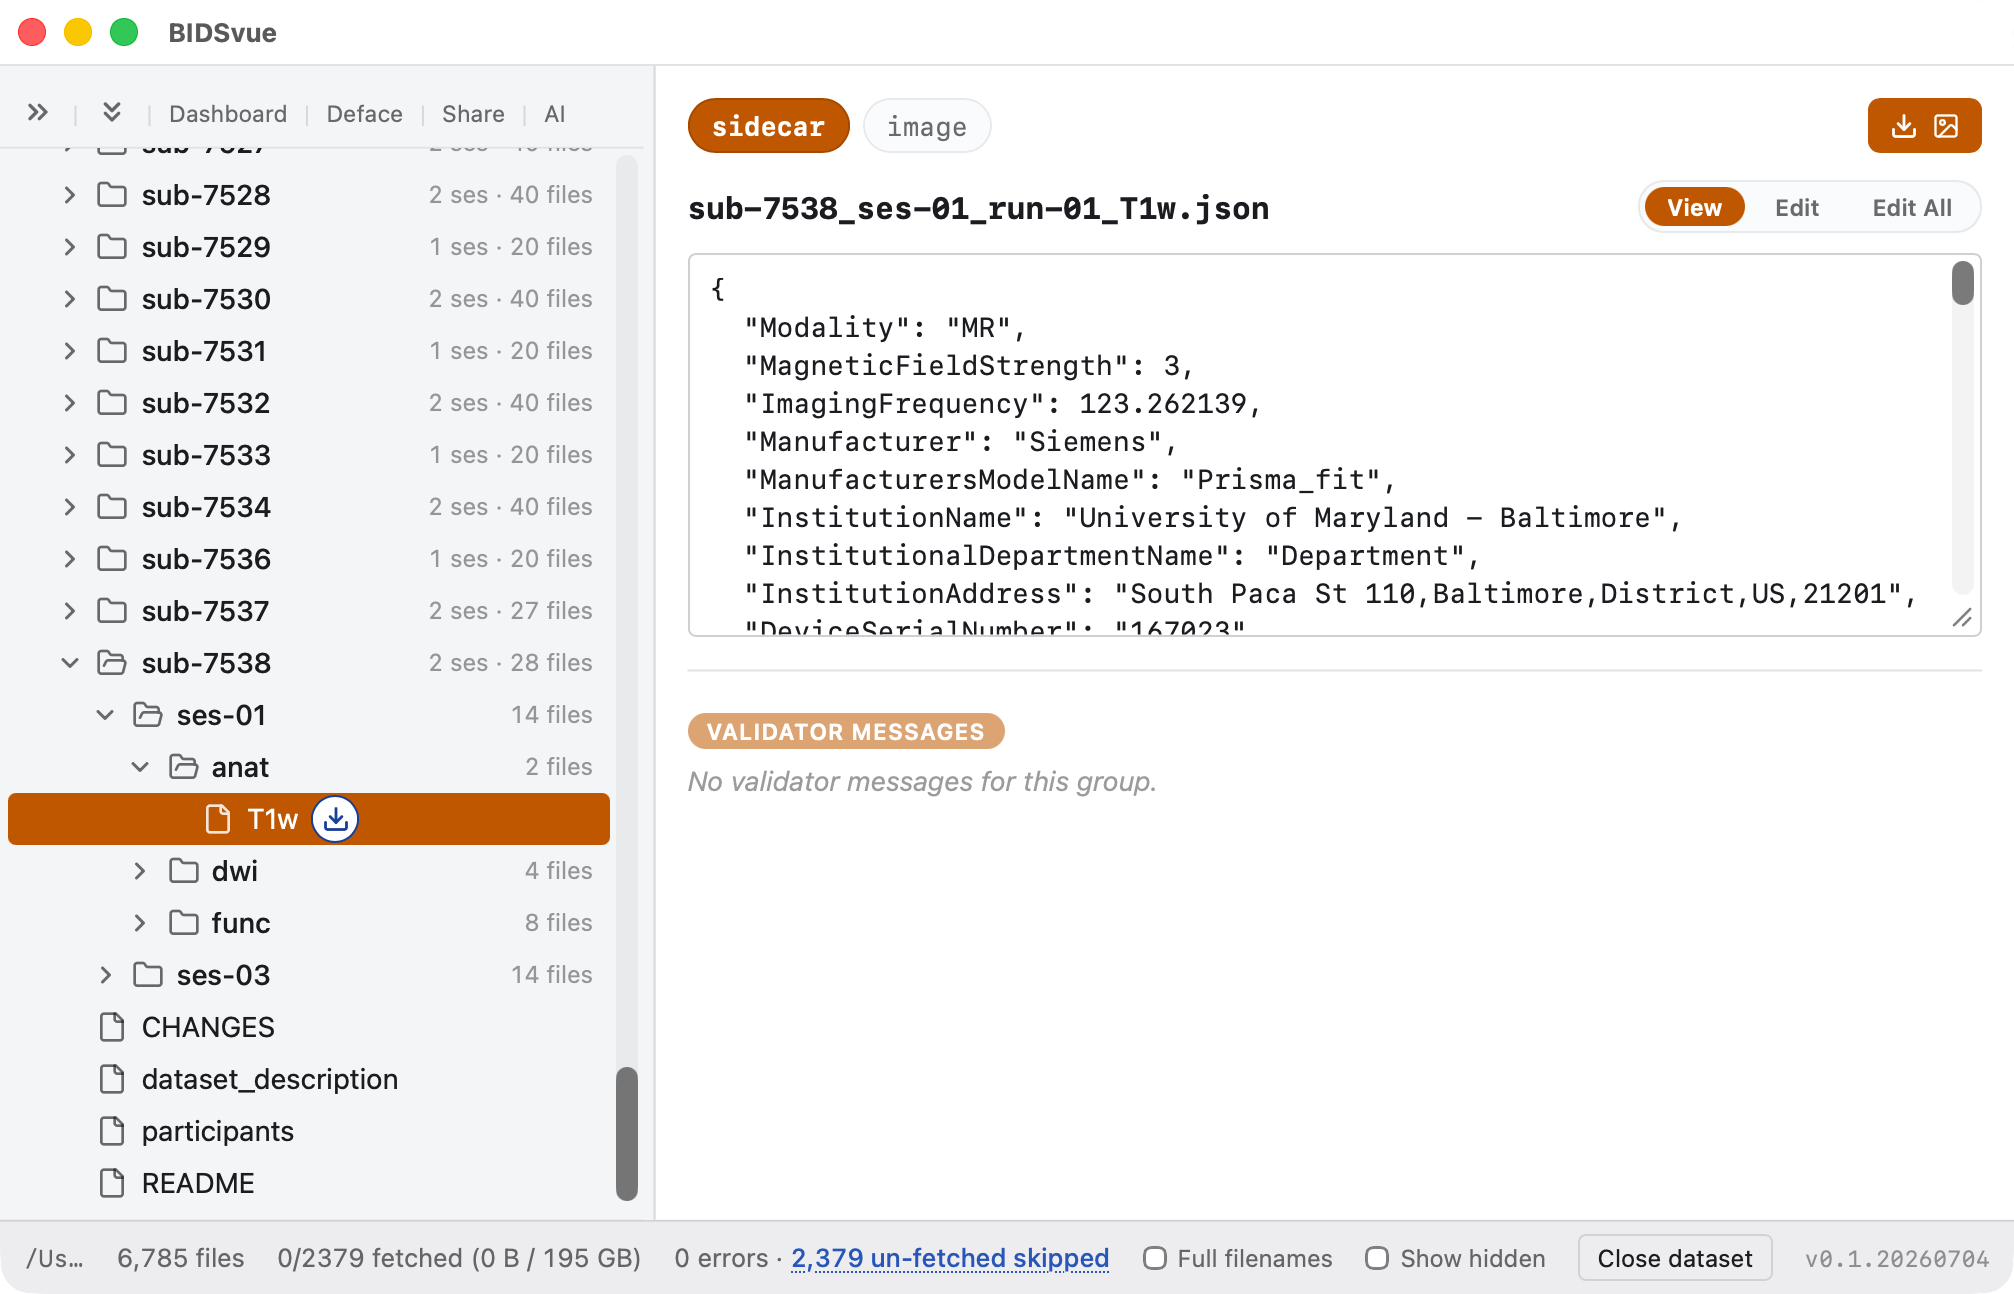Switch to Edit All mode
Viewport: 2014px width, 1294px height.
(x=1912, y=207)
